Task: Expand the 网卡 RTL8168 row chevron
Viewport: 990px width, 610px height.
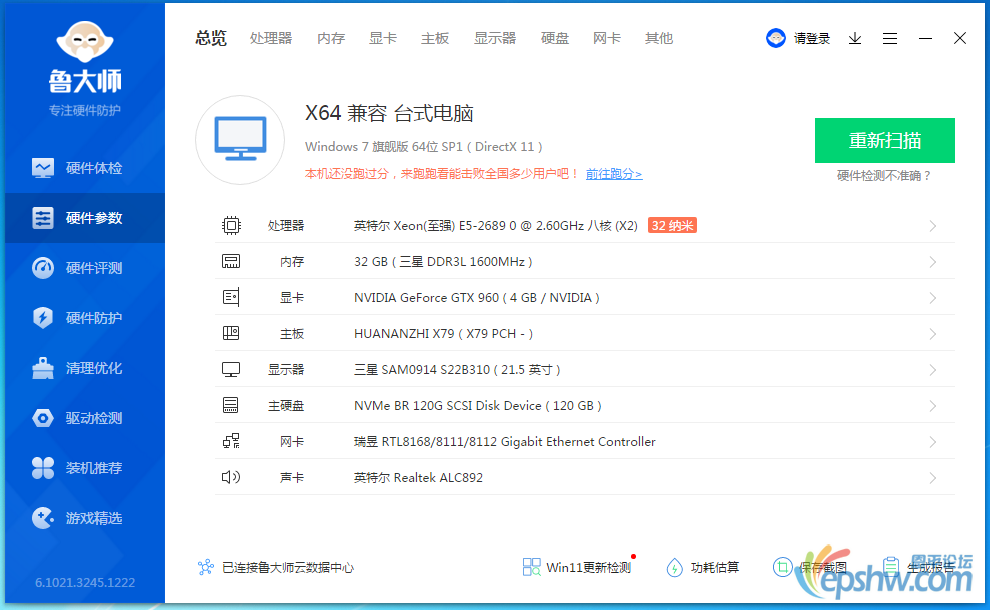Action: [933, 442]
